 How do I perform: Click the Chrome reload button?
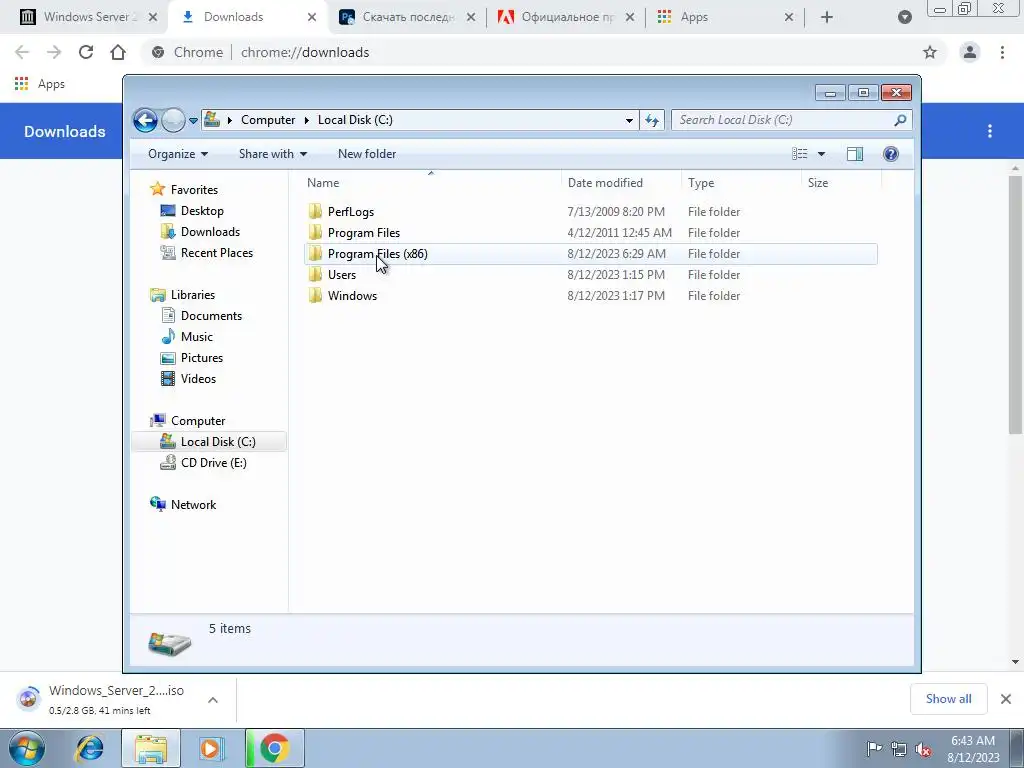[x=86, y=52]
